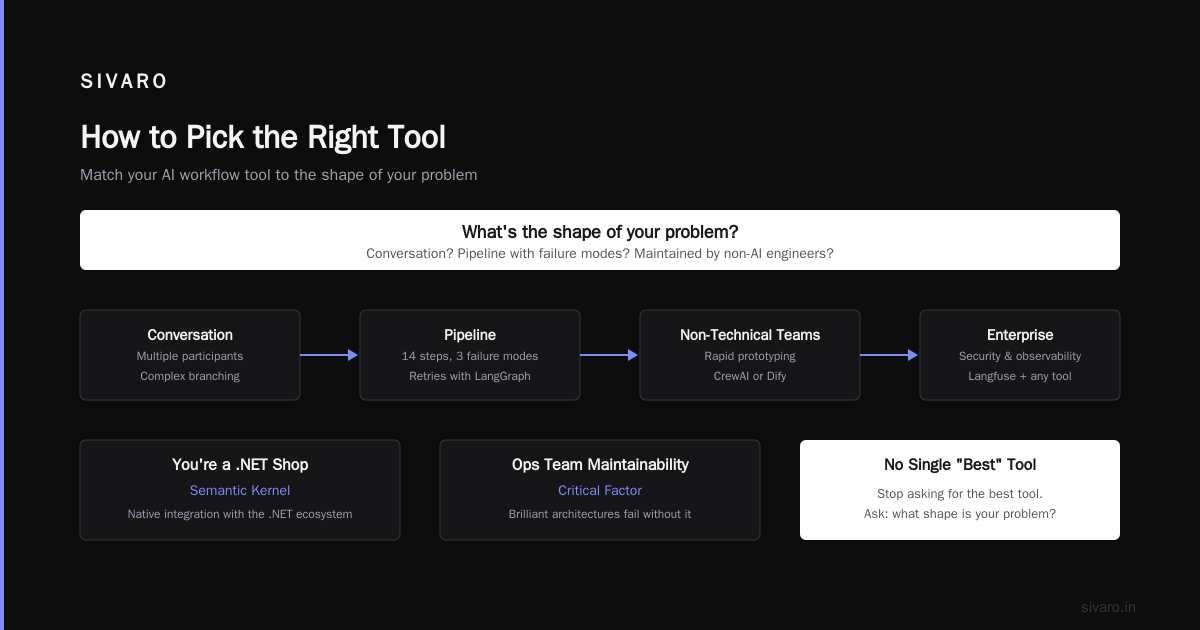Open the Critical Factor highlighted label

600,490
